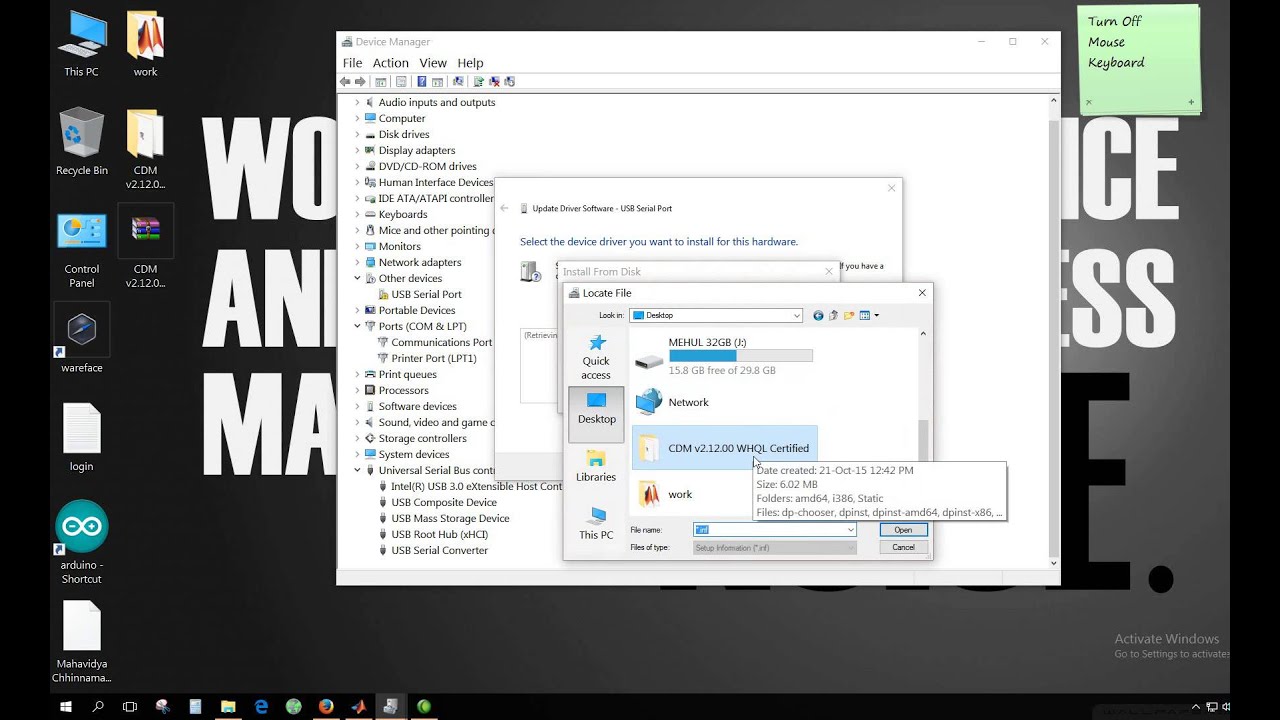1280x720 pixels.
Task: Open Help menu in Device Manager
Action: [470, 63]
